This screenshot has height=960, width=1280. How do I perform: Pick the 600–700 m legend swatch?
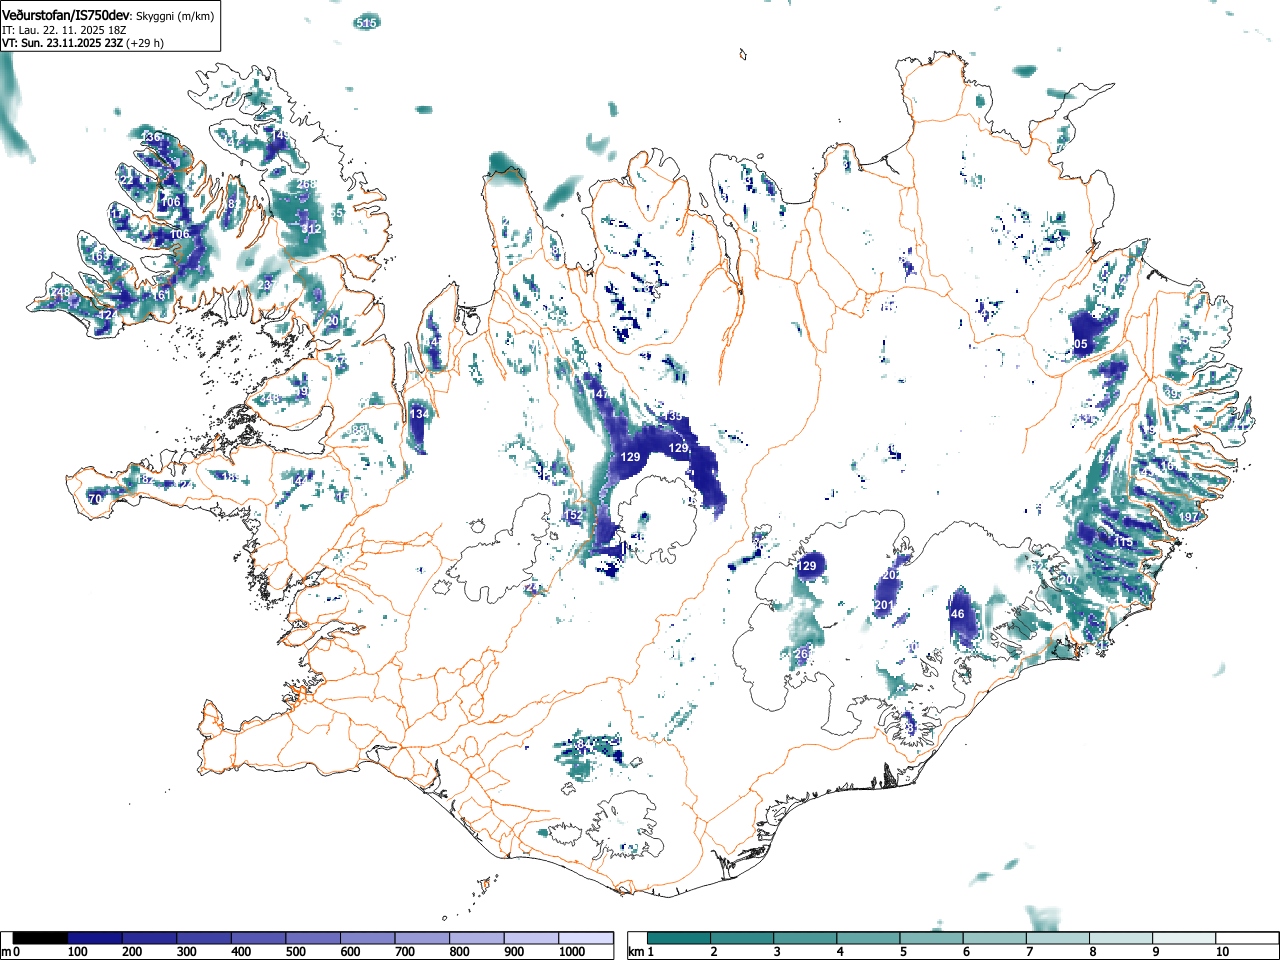click(368, 938)
